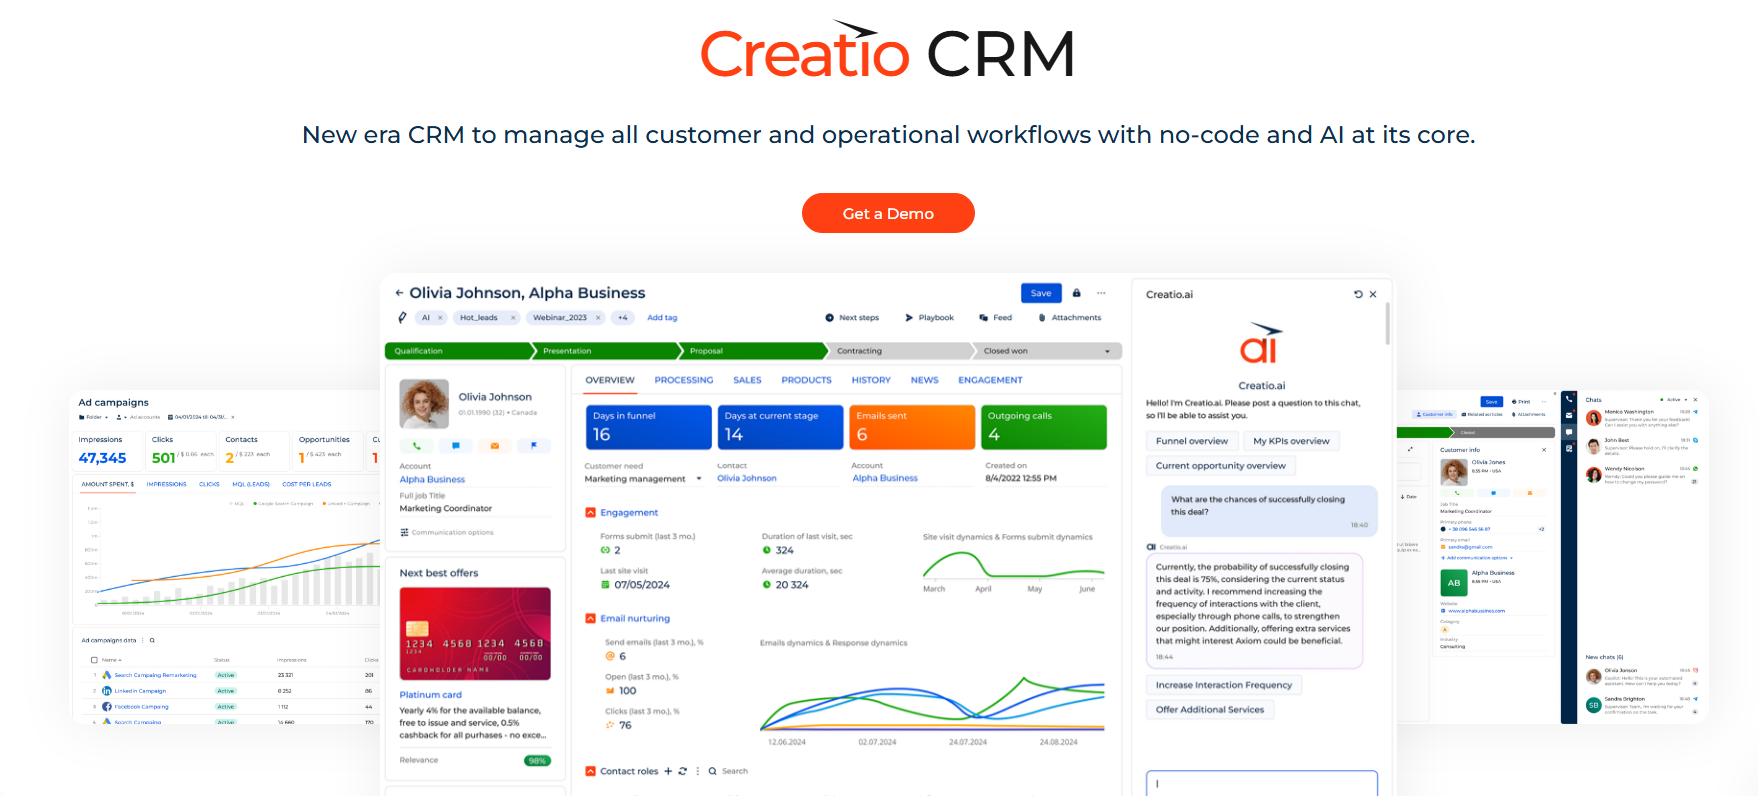
Task: Open Next steps panel
Action: click(x=852, y=318)
